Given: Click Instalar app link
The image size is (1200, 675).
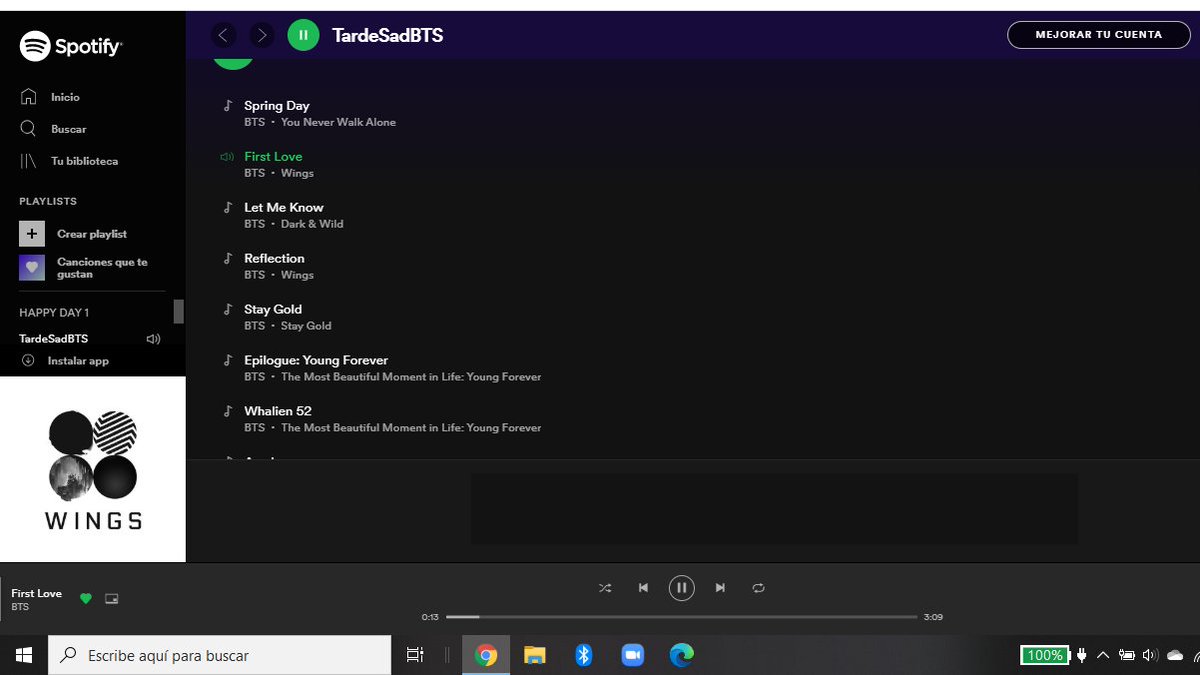Looking at the screenshot, I should click(78, 361).
